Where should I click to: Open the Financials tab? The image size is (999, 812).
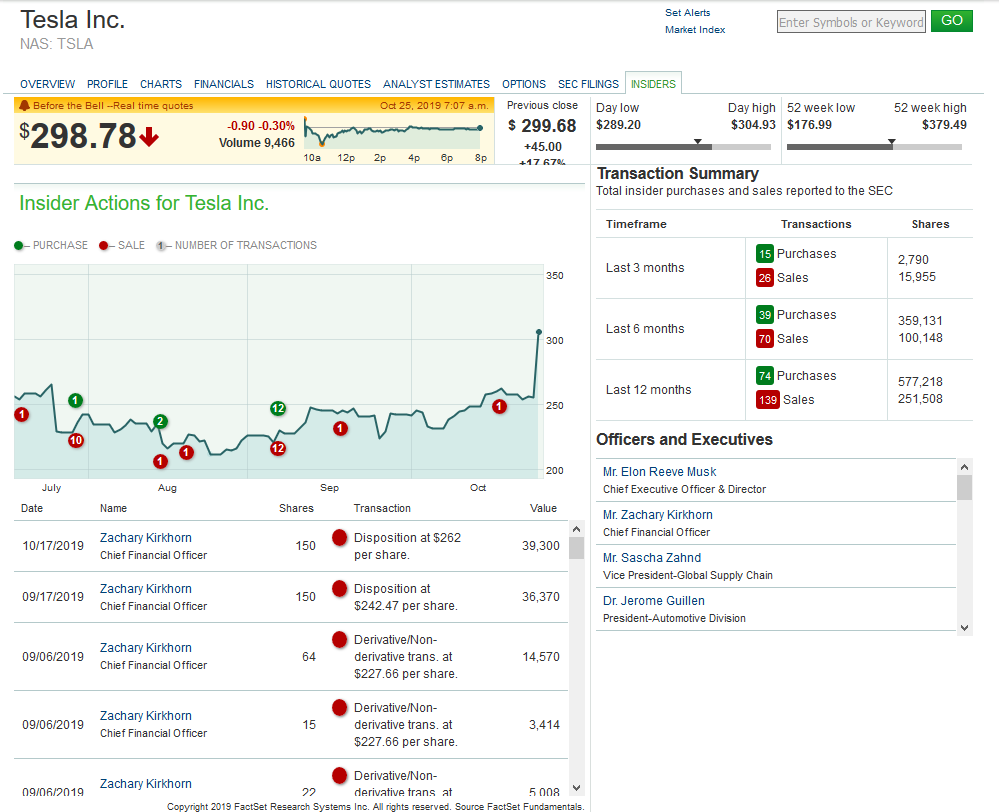click(x=224, y=84)
